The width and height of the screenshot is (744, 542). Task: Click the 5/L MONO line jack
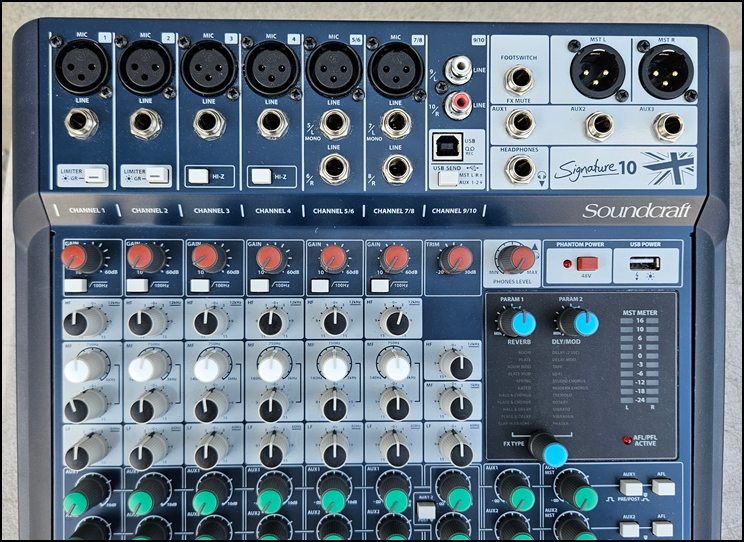335,124
